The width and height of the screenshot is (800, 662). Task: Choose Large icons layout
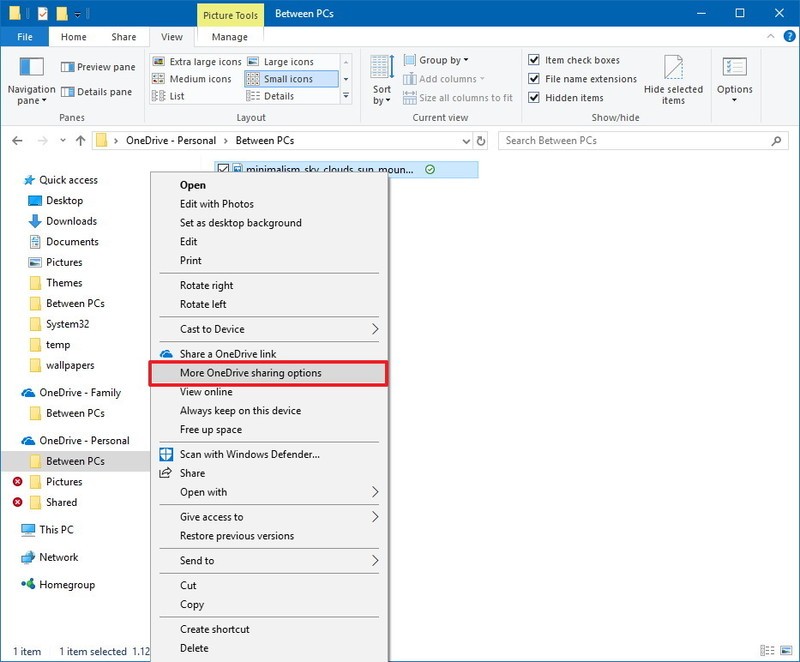281,62
